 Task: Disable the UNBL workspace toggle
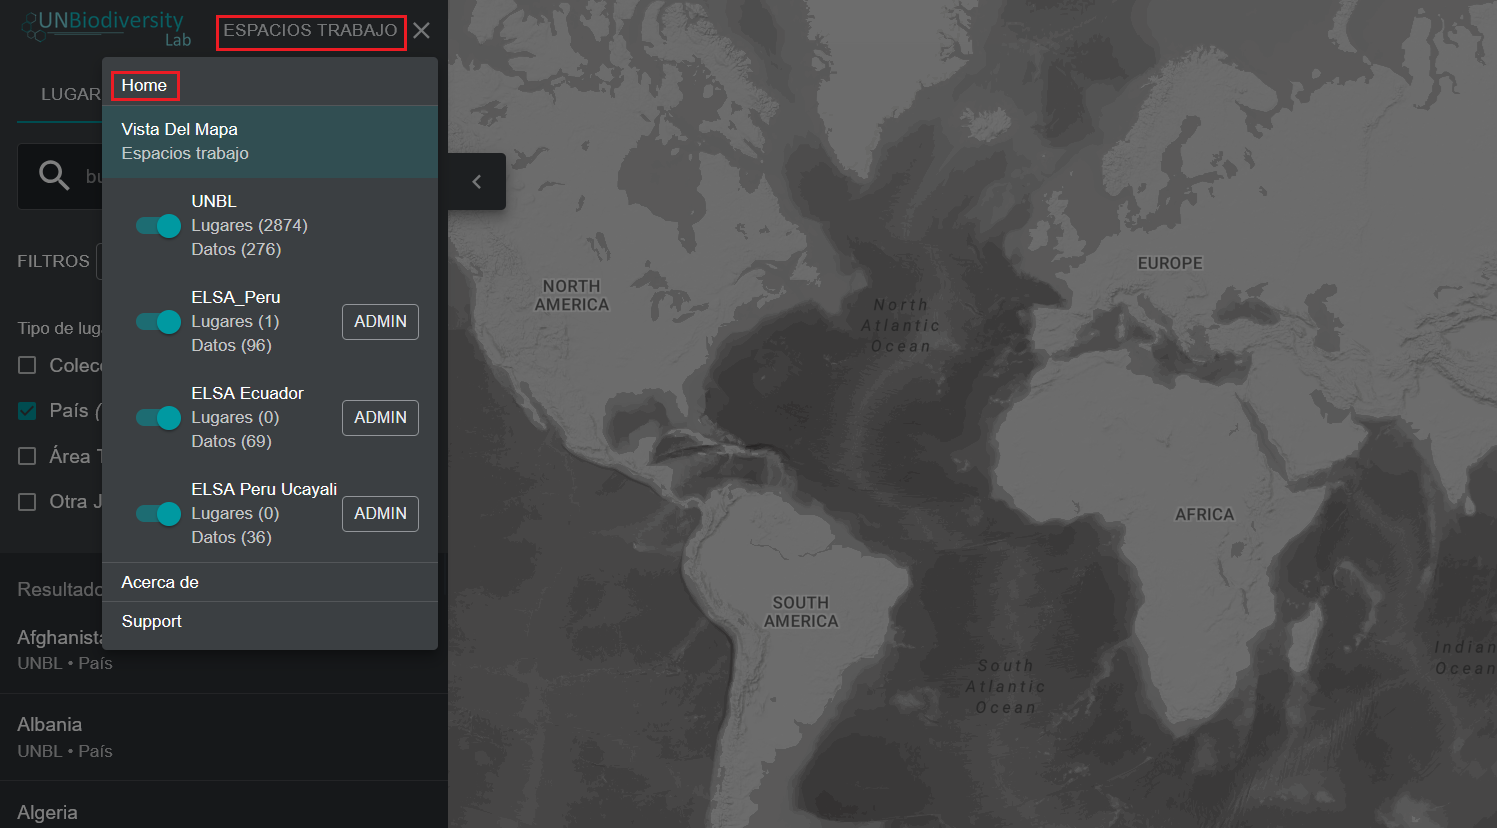(x=159, y=226)
